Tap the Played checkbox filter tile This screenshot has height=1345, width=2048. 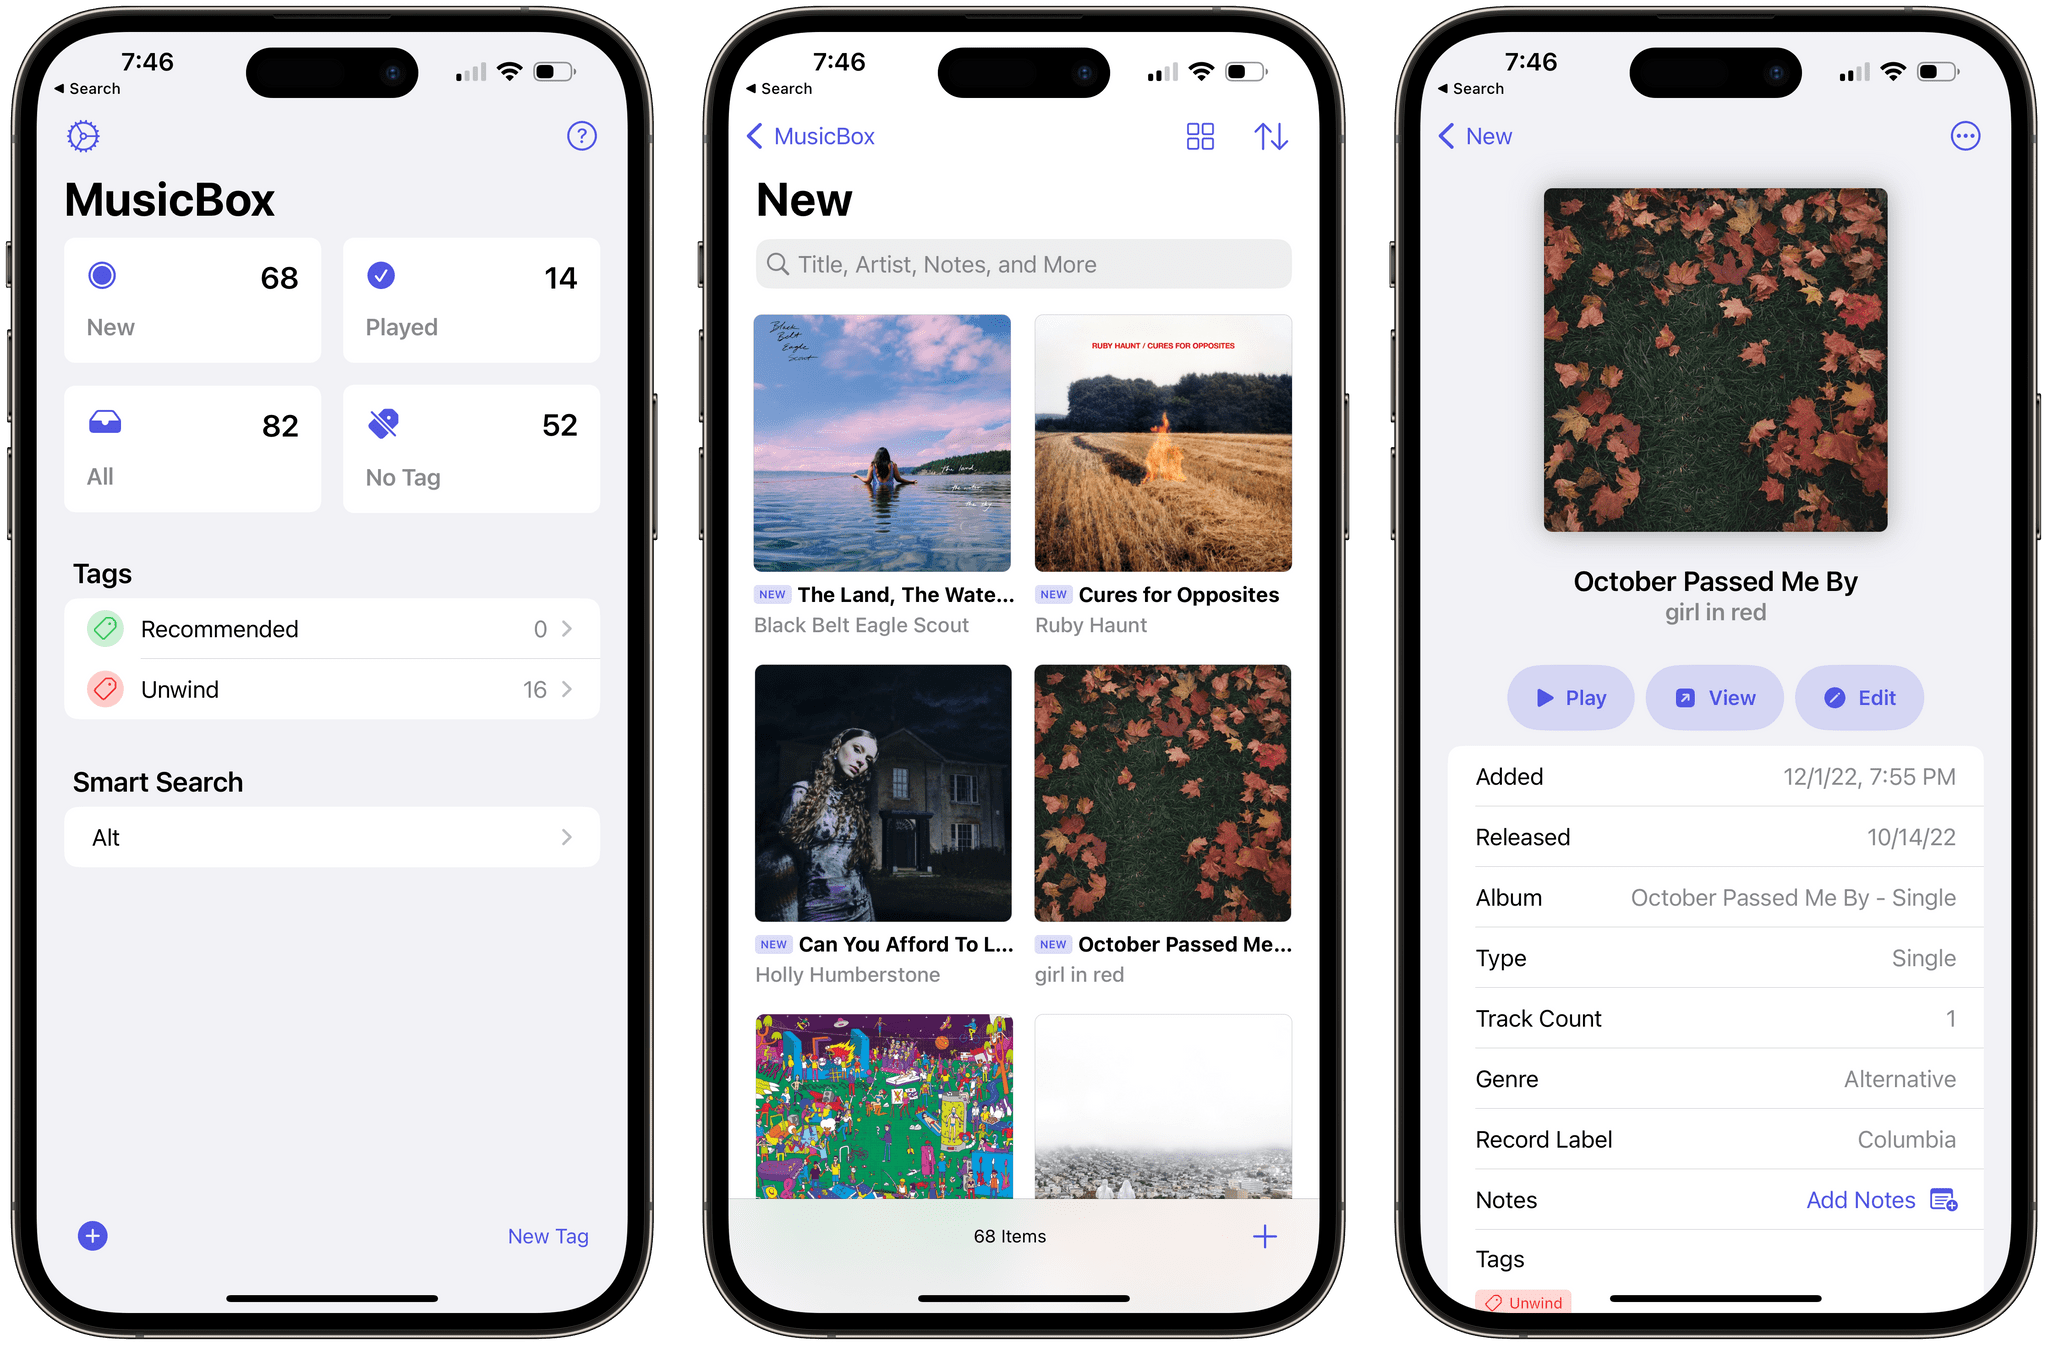(468, 300)
